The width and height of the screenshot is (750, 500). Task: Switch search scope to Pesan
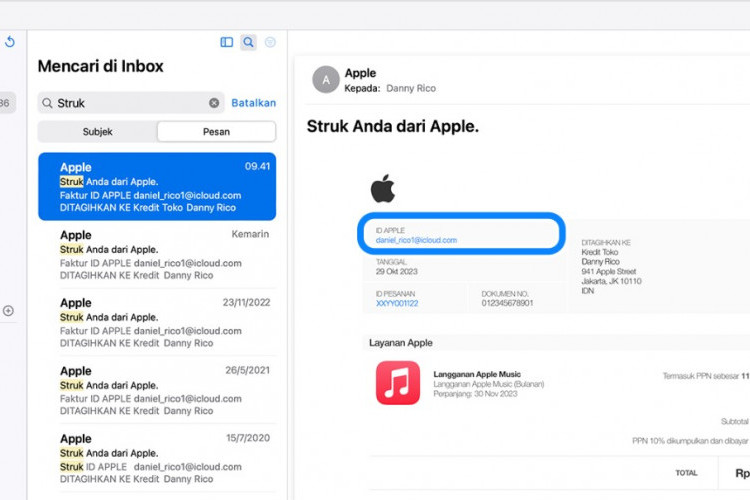[216, 132]
